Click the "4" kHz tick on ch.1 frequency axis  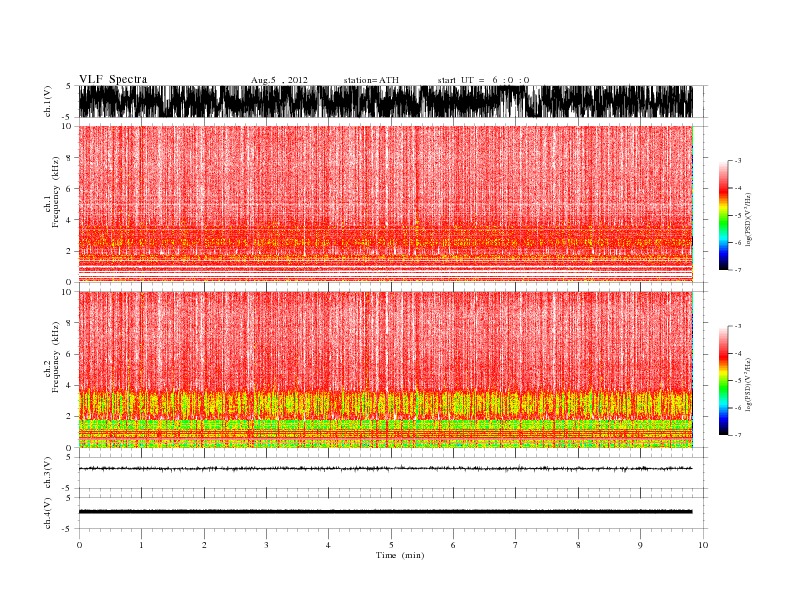coord(69,220)
